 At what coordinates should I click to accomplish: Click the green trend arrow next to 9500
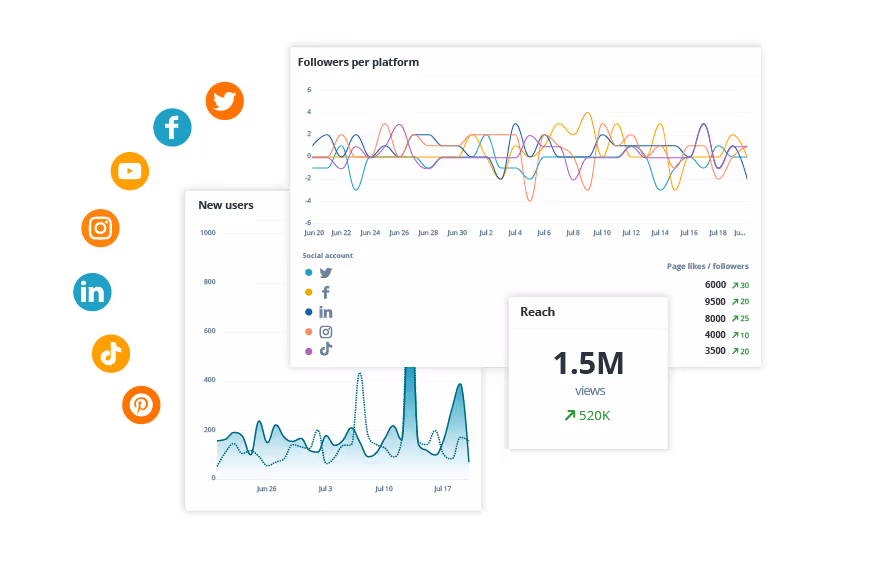(x=735, y=302)
